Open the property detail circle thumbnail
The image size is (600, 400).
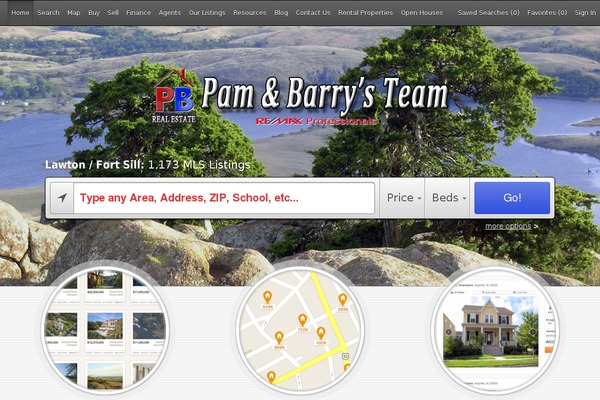pos(494,331)
